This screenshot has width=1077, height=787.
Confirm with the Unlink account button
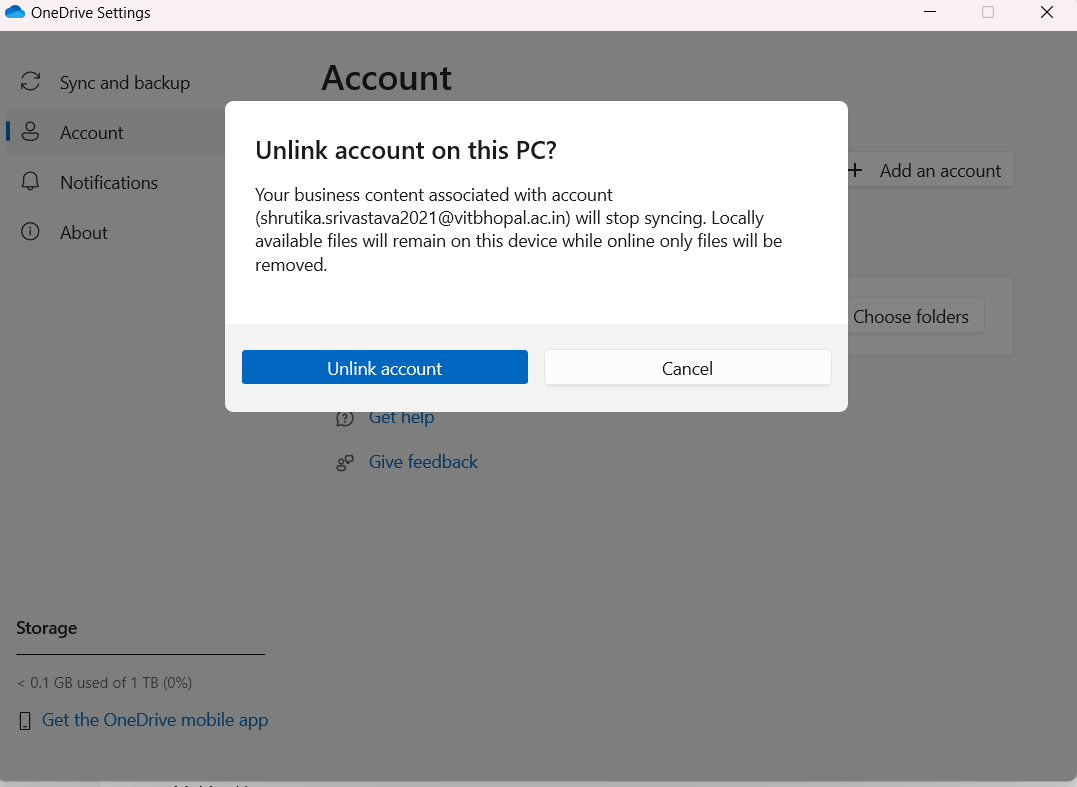(x=384, y=368)
